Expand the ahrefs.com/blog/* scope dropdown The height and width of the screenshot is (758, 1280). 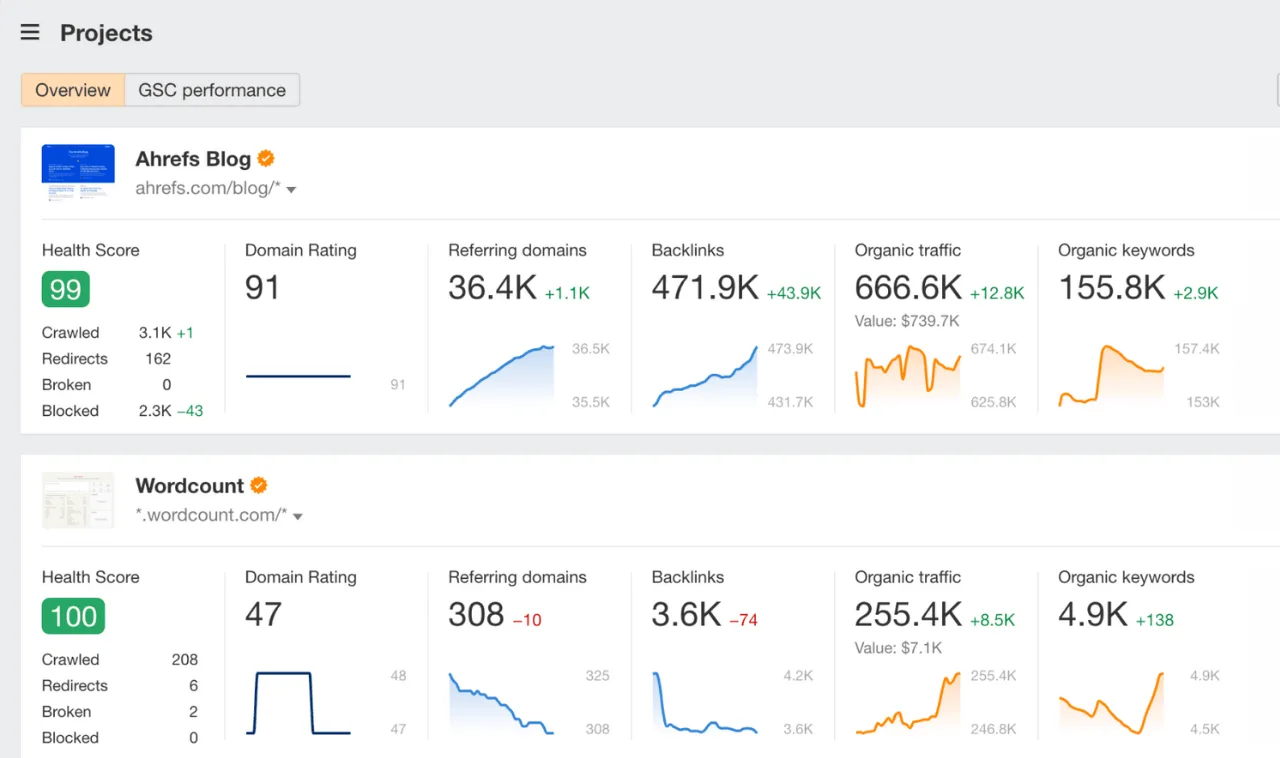pyautogui.click(x=291, y=189)
